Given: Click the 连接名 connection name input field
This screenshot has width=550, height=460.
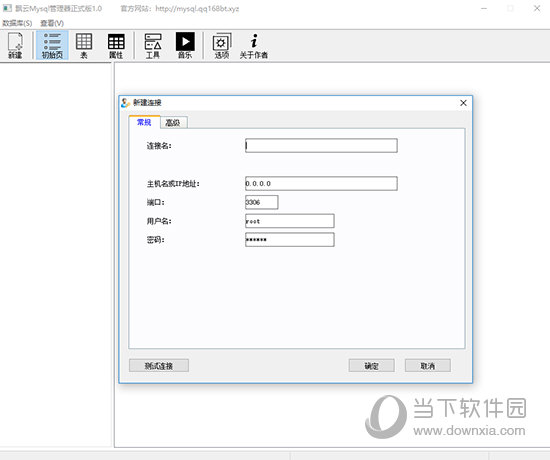Looking at the screenshot, I should (321, 146).
